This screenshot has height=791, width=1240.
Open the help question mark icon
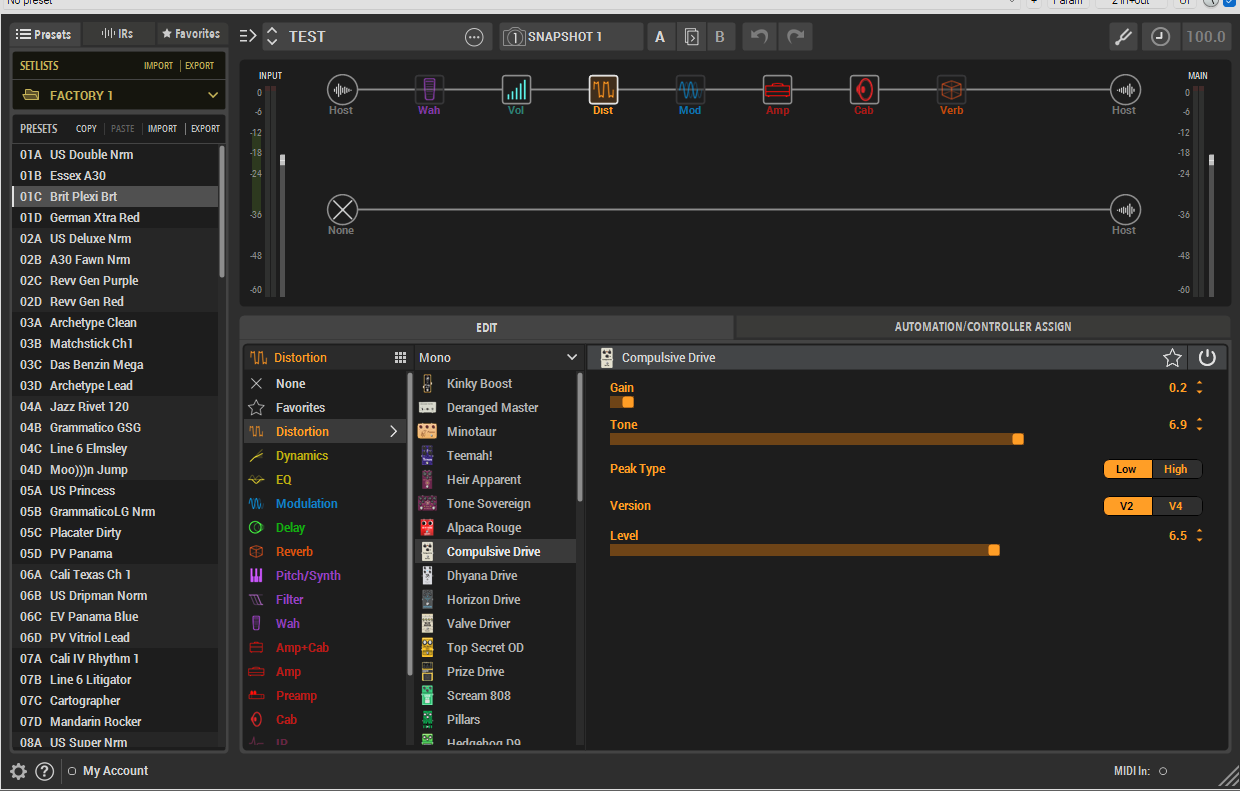(44, 771)
